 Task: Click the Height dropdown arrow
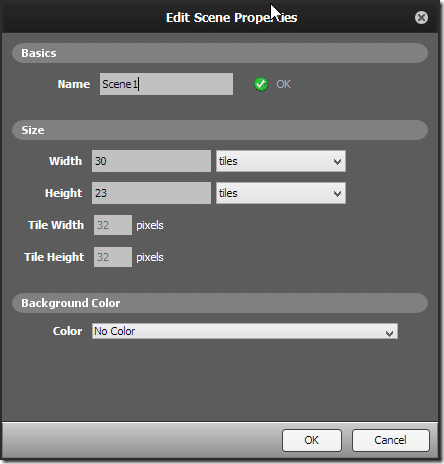point(337,194)
